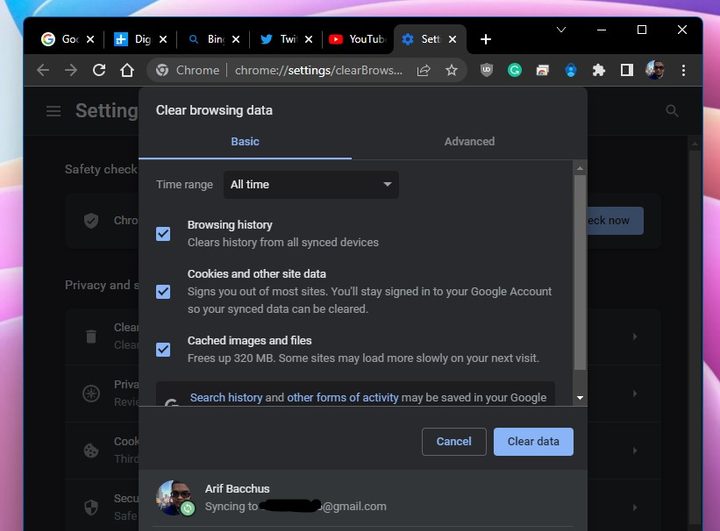Screen dimensions: 720x531
Task: Close the Bing tab
Action: click(x=236, y=40)
